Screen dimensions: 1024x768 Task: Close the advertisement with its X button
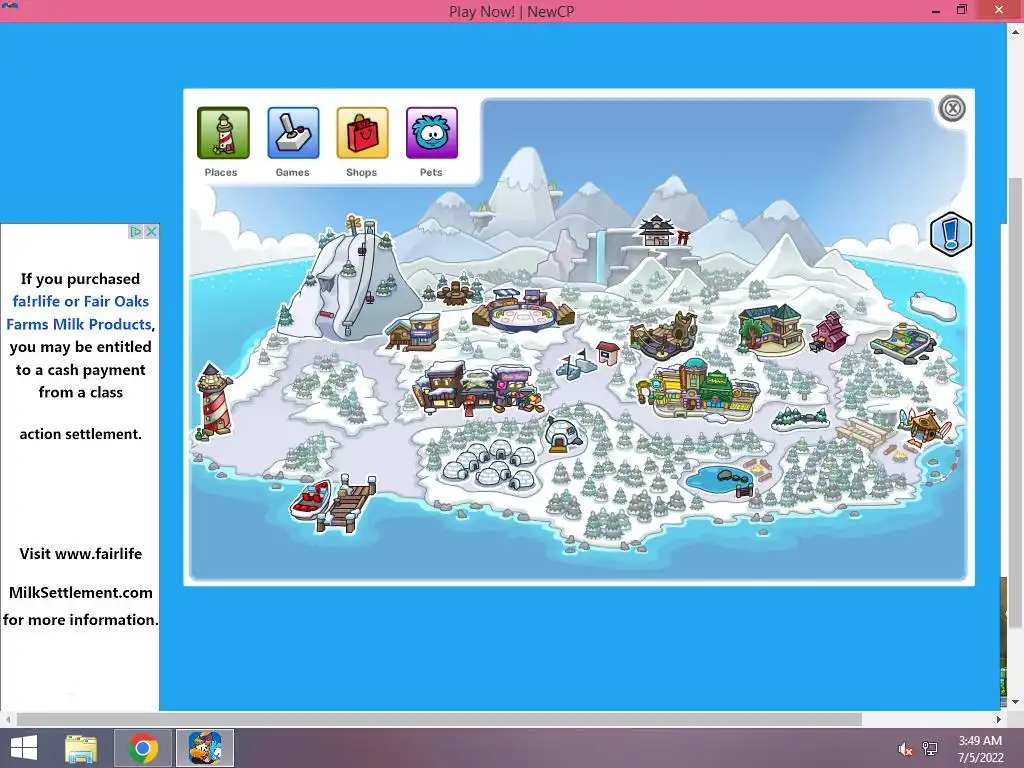pos(152,231)
